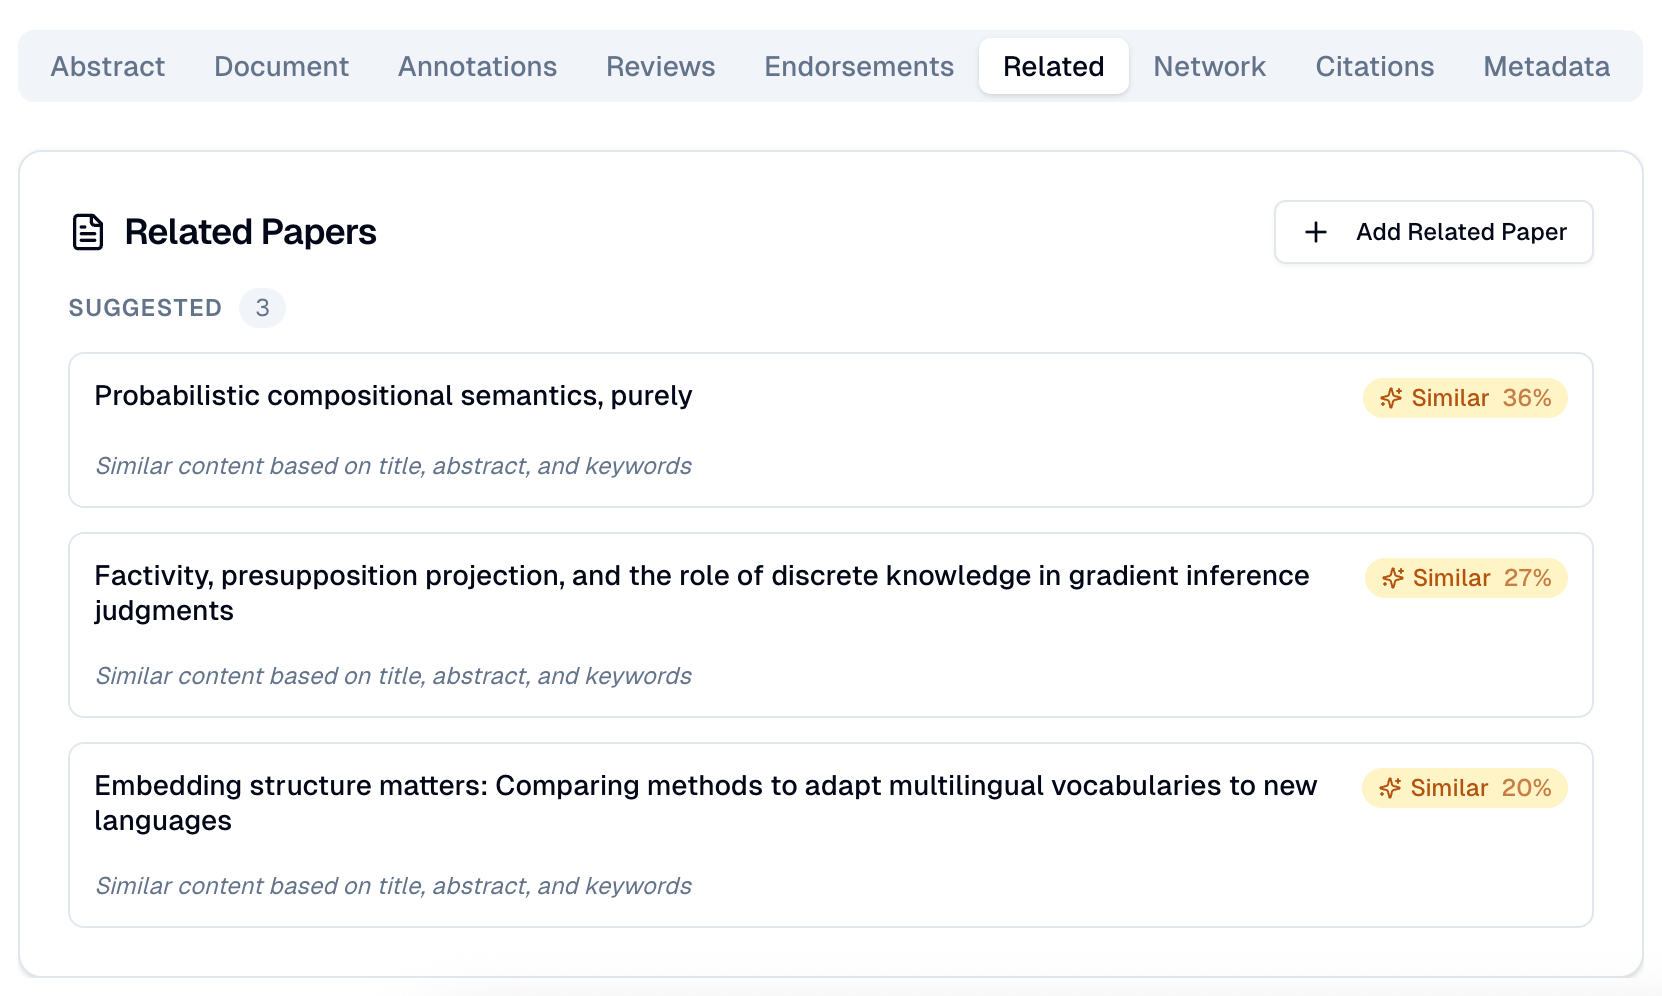Open Factivity, presupposition projection paper

click(700, 576)
